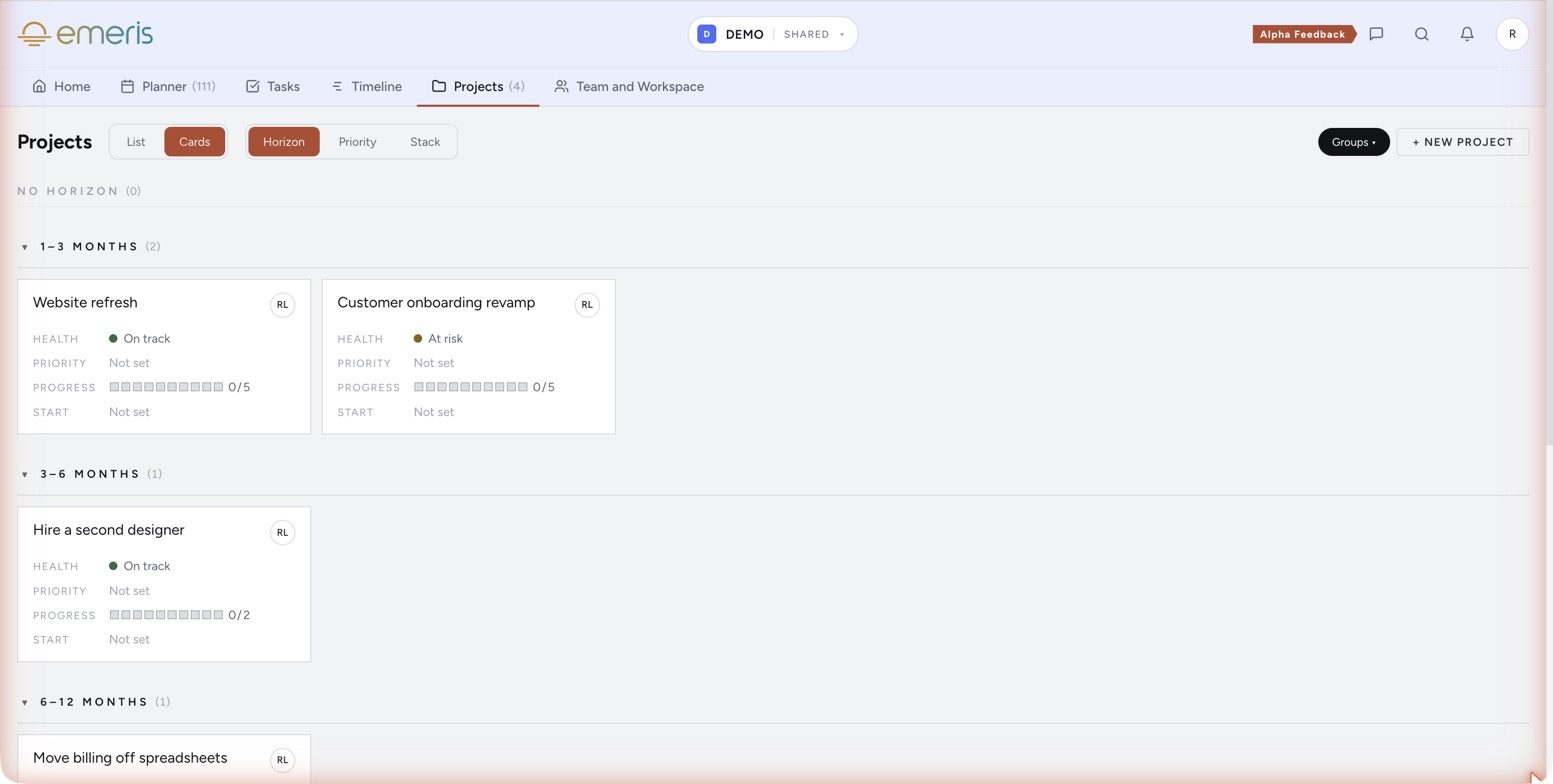Click Hire a second designer progress bar
The width and height of the screenshot is (1553, 784).
coord(166,615)
